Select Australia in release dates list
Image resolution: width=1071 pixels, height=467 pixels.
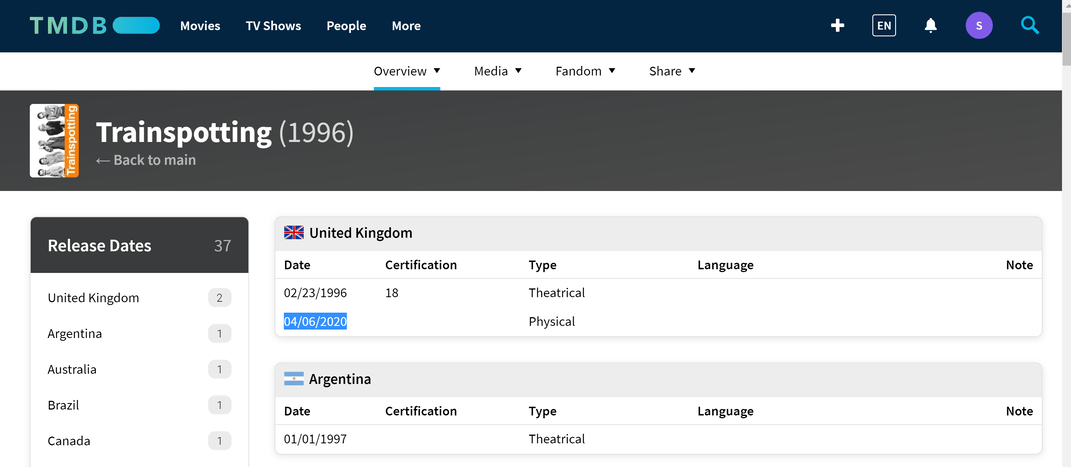click(x=72, y=369)
